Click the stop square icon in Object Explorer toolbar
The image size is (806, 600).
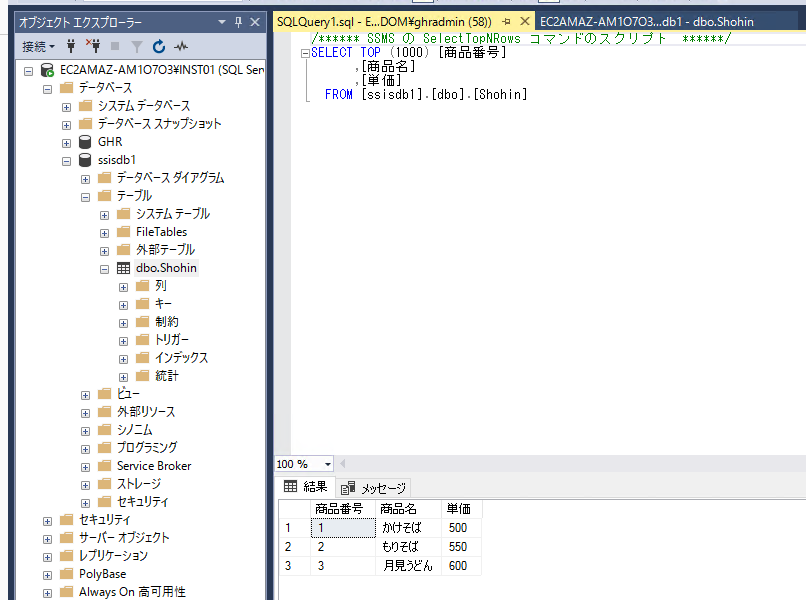pyautogui.click(x=115, y=47)
